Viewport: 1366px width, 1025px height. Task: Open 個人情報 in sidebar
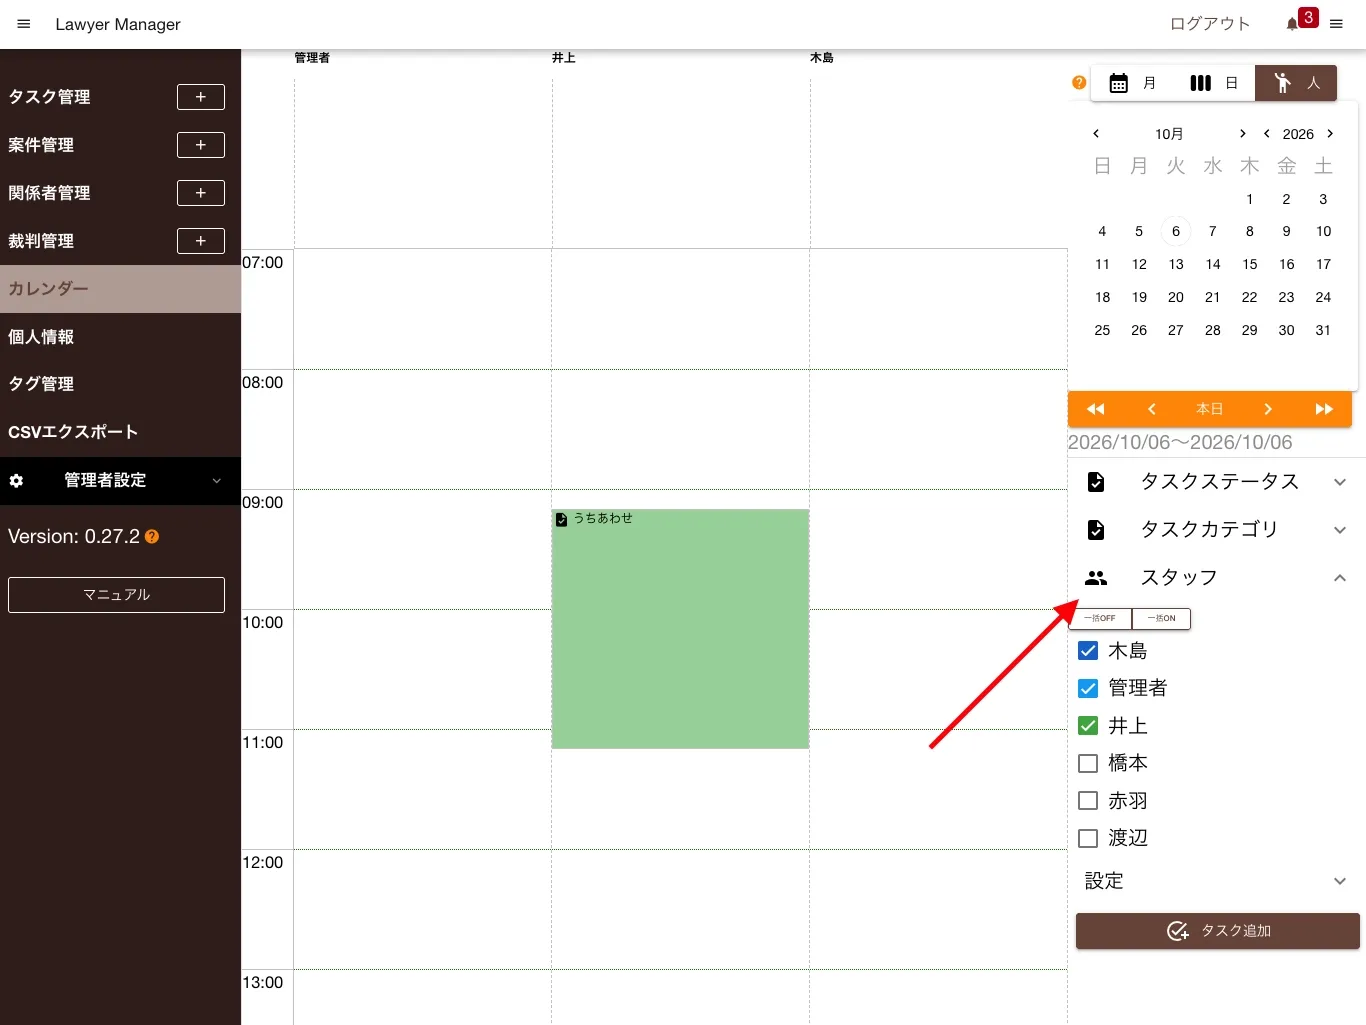[120, 337]
